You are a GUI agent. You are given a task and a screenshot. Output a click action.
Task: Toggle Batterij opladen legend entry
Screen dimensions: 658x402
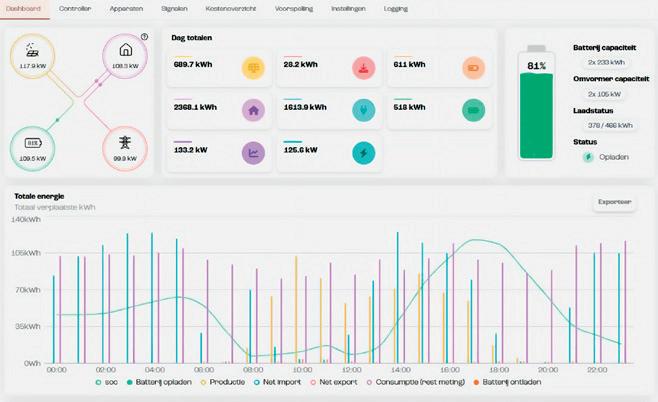[x=159, y=382]
